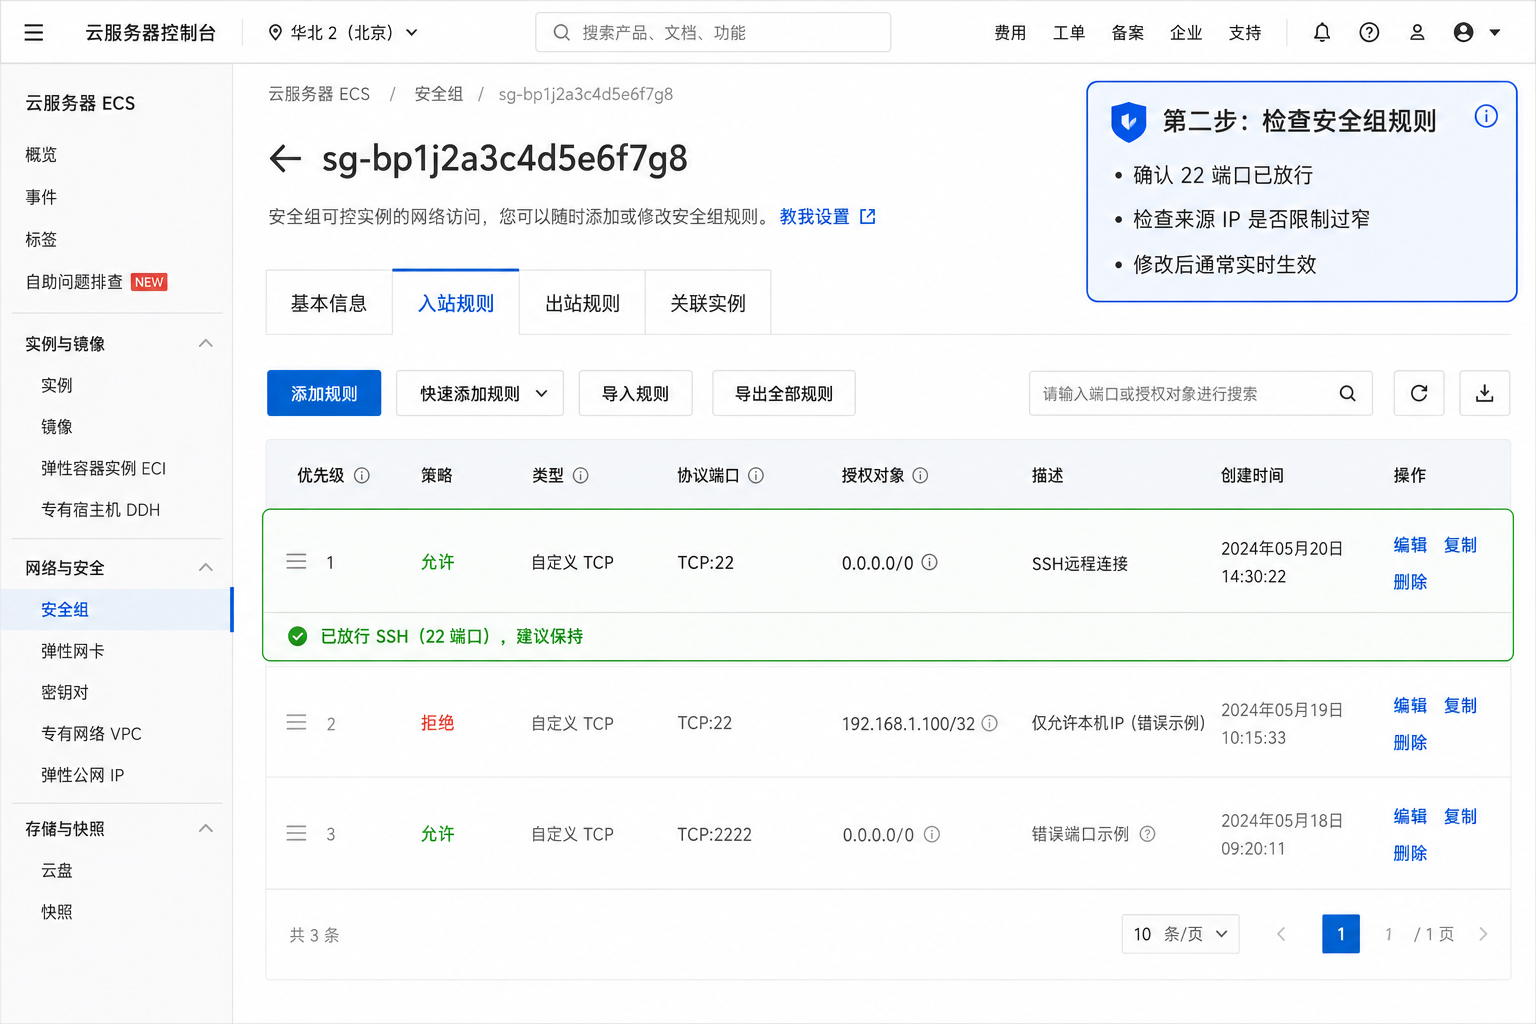Click the user outline icon in header
1536x1024 pixels.
tap(1417, 33)
